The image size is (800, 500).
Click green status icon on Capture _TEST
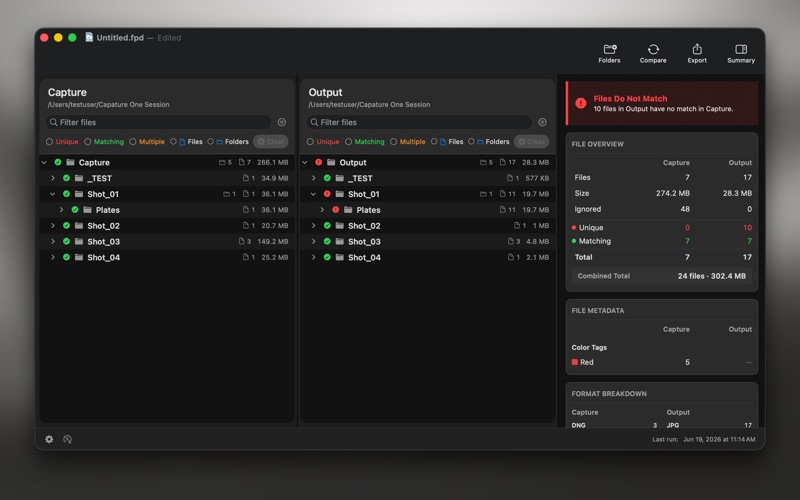tap(66, 178)
